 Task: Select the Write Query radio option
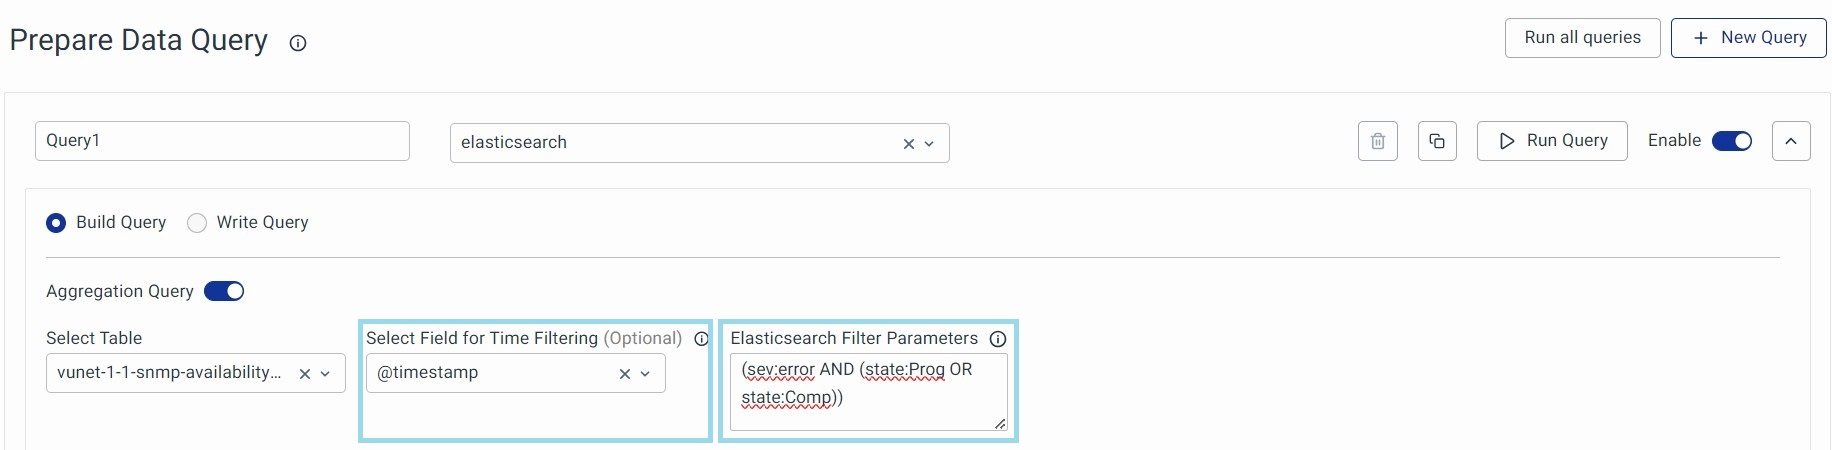point(197,223)
